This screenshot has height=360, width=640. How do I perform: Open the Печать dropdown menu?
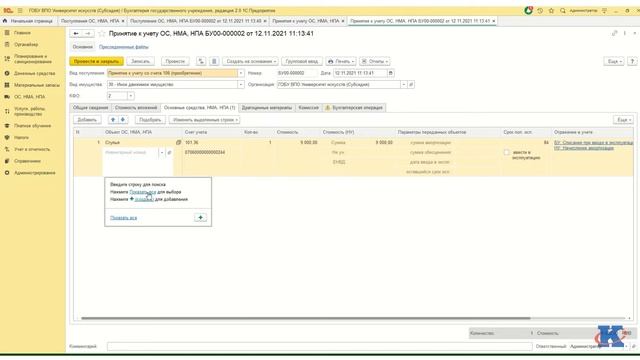tap(341, 61)
